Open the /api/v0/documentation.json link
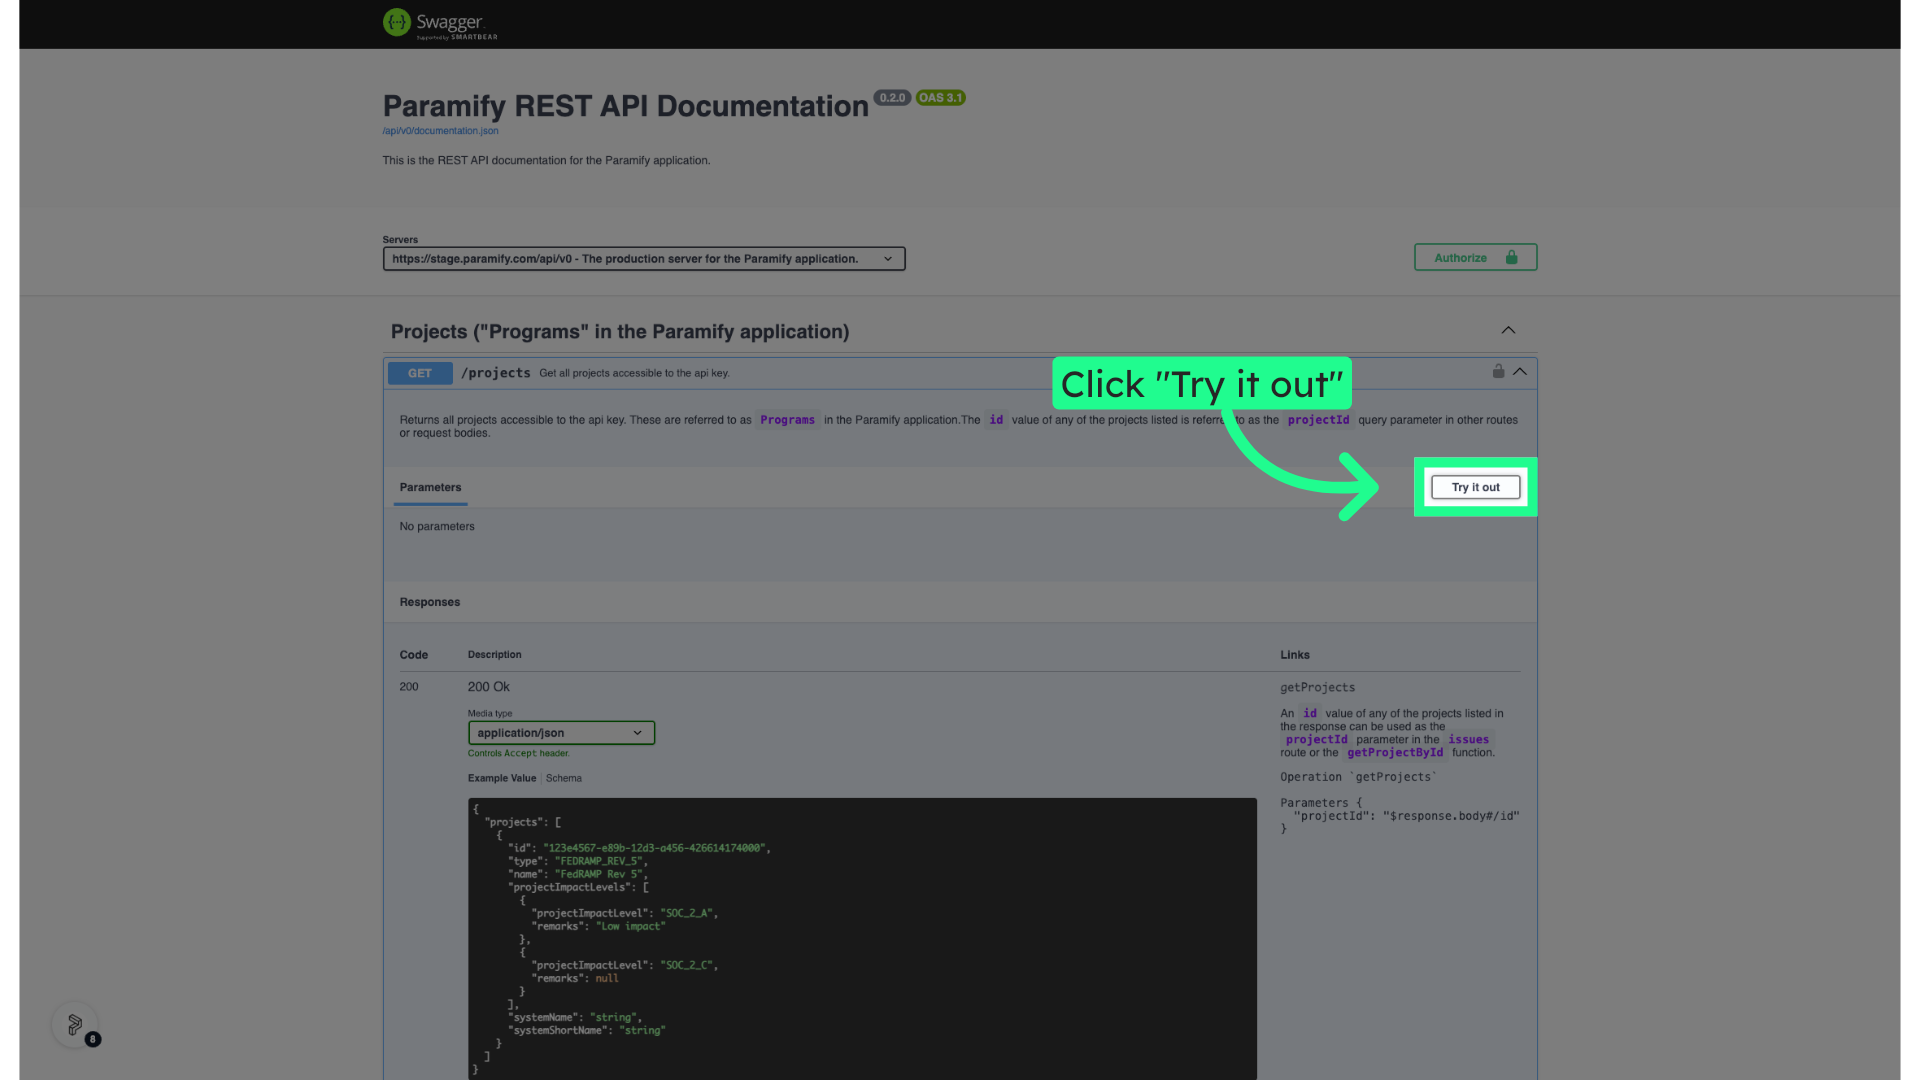Viewport: 1920px width, 1080px height. tap(440, 131)
